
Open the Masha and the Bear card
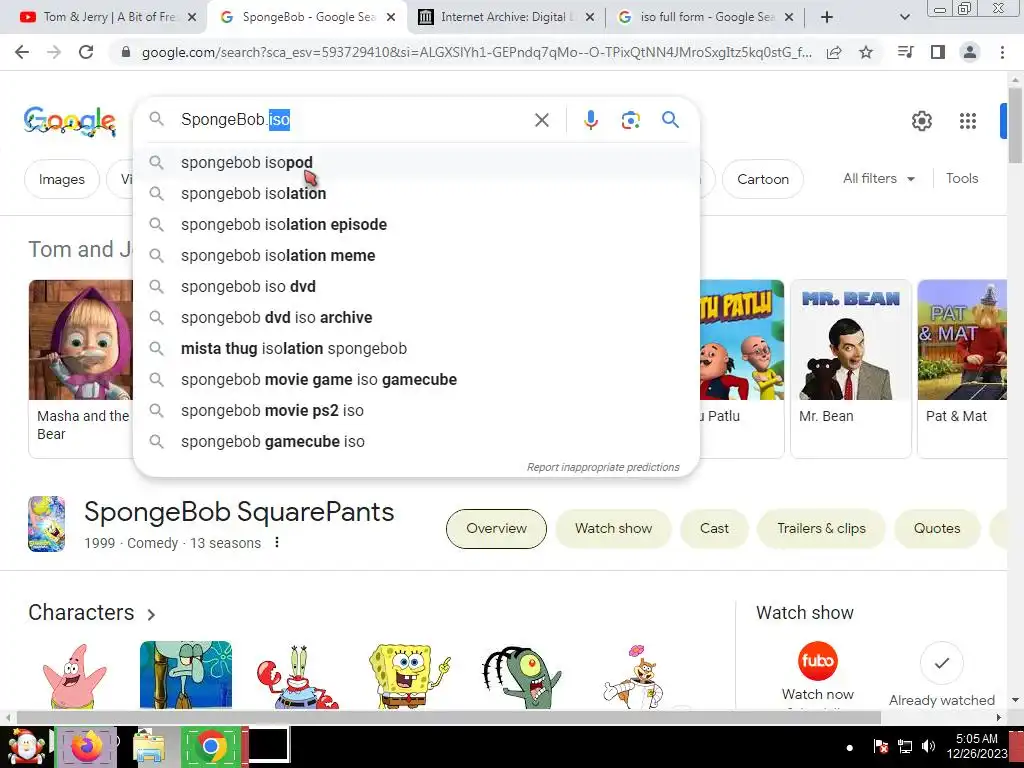[81, 369]
